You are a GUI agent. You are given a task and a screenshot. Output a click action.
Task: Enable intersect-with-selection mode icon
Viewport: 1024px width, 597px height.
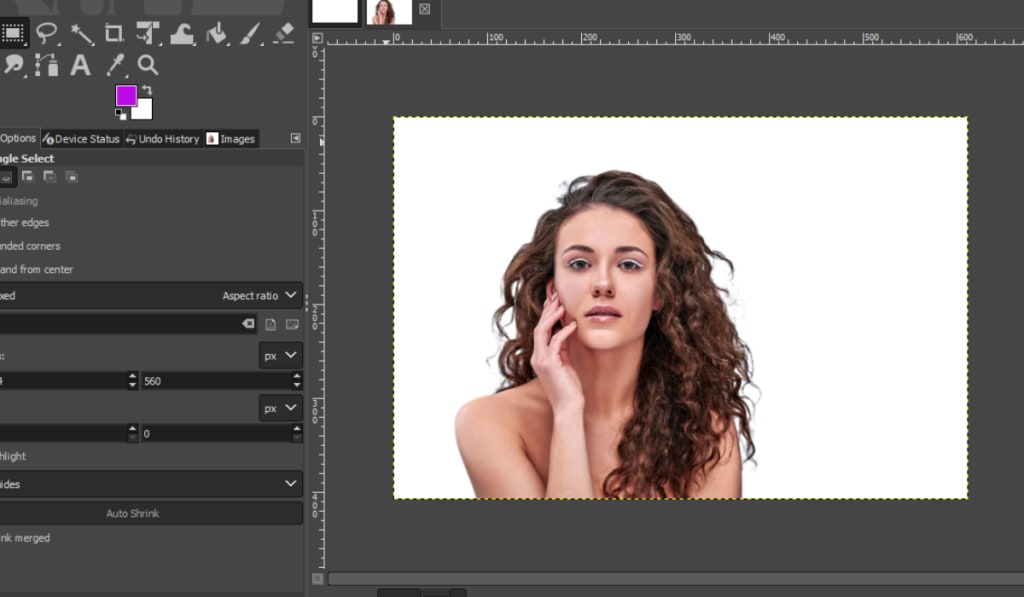pos(72,177)
